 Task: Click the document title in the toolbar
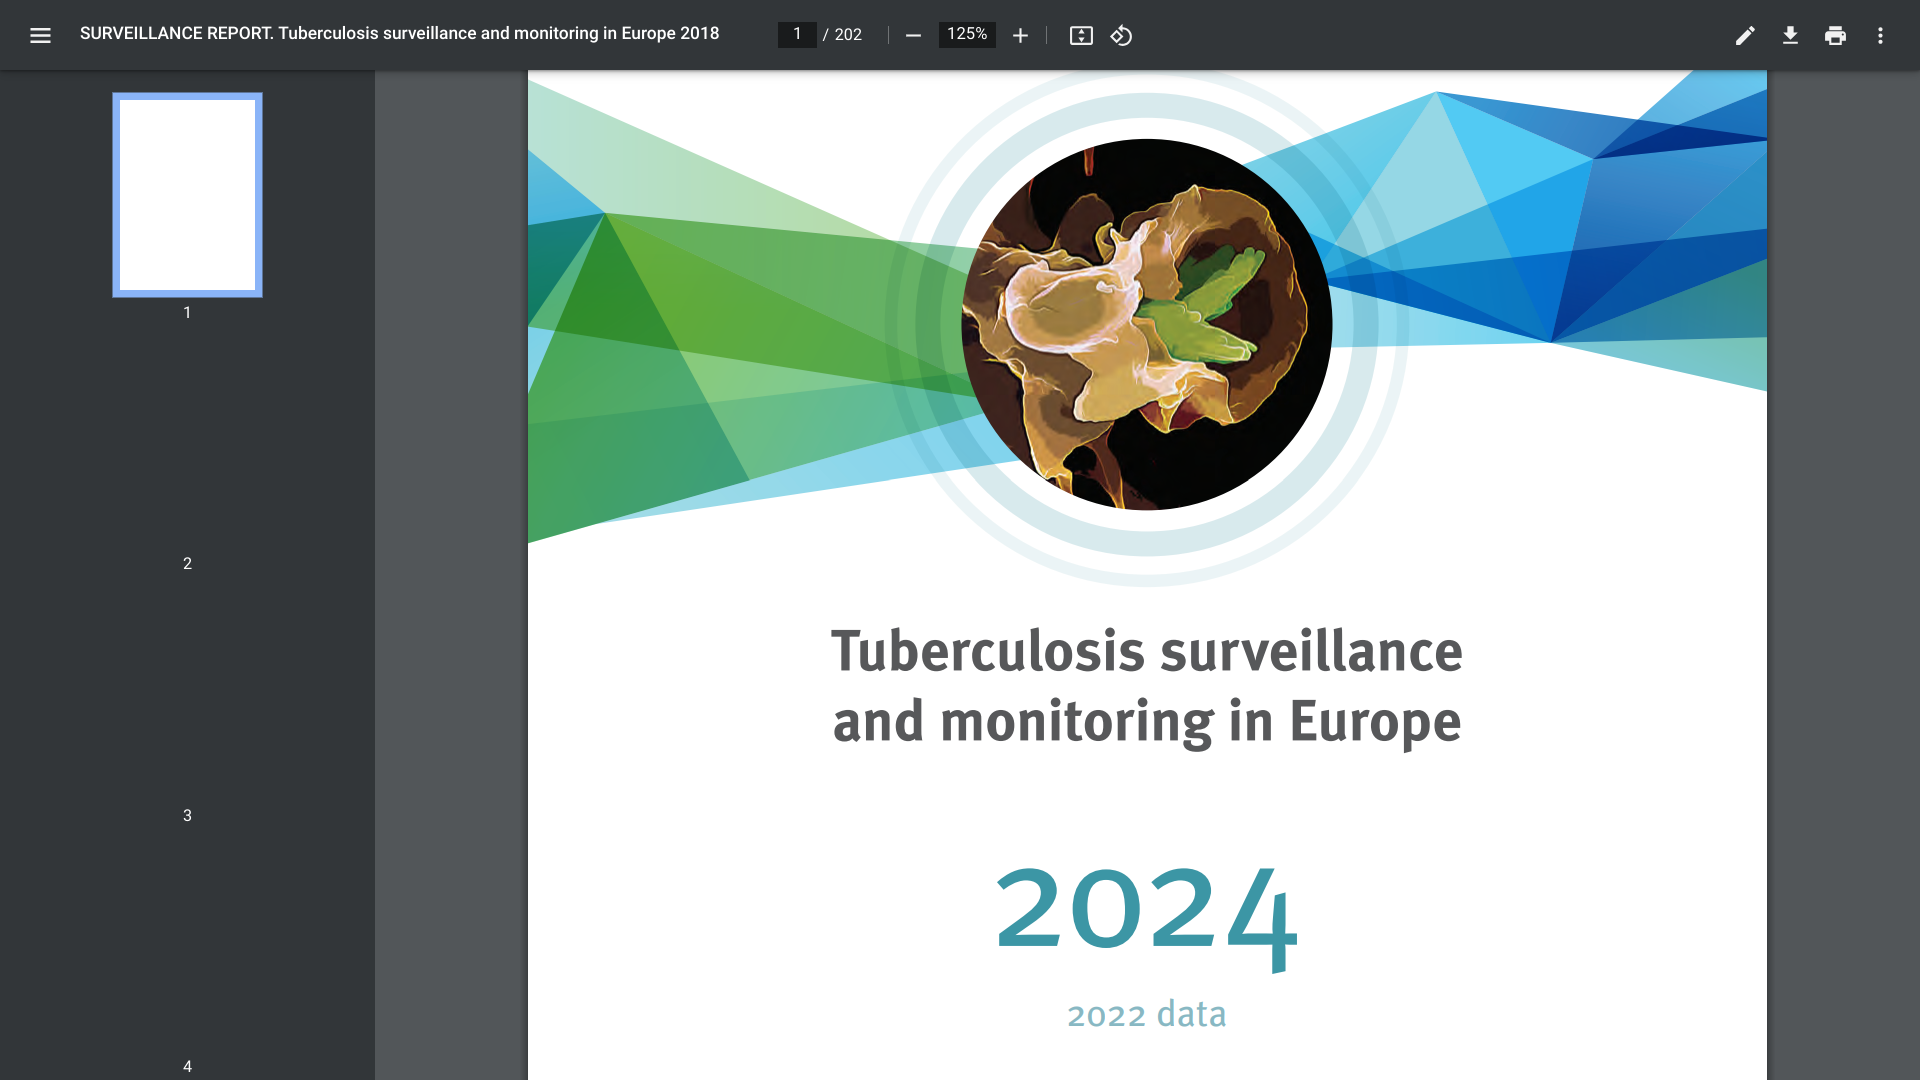pyautogui.click(x=399, y=34)
